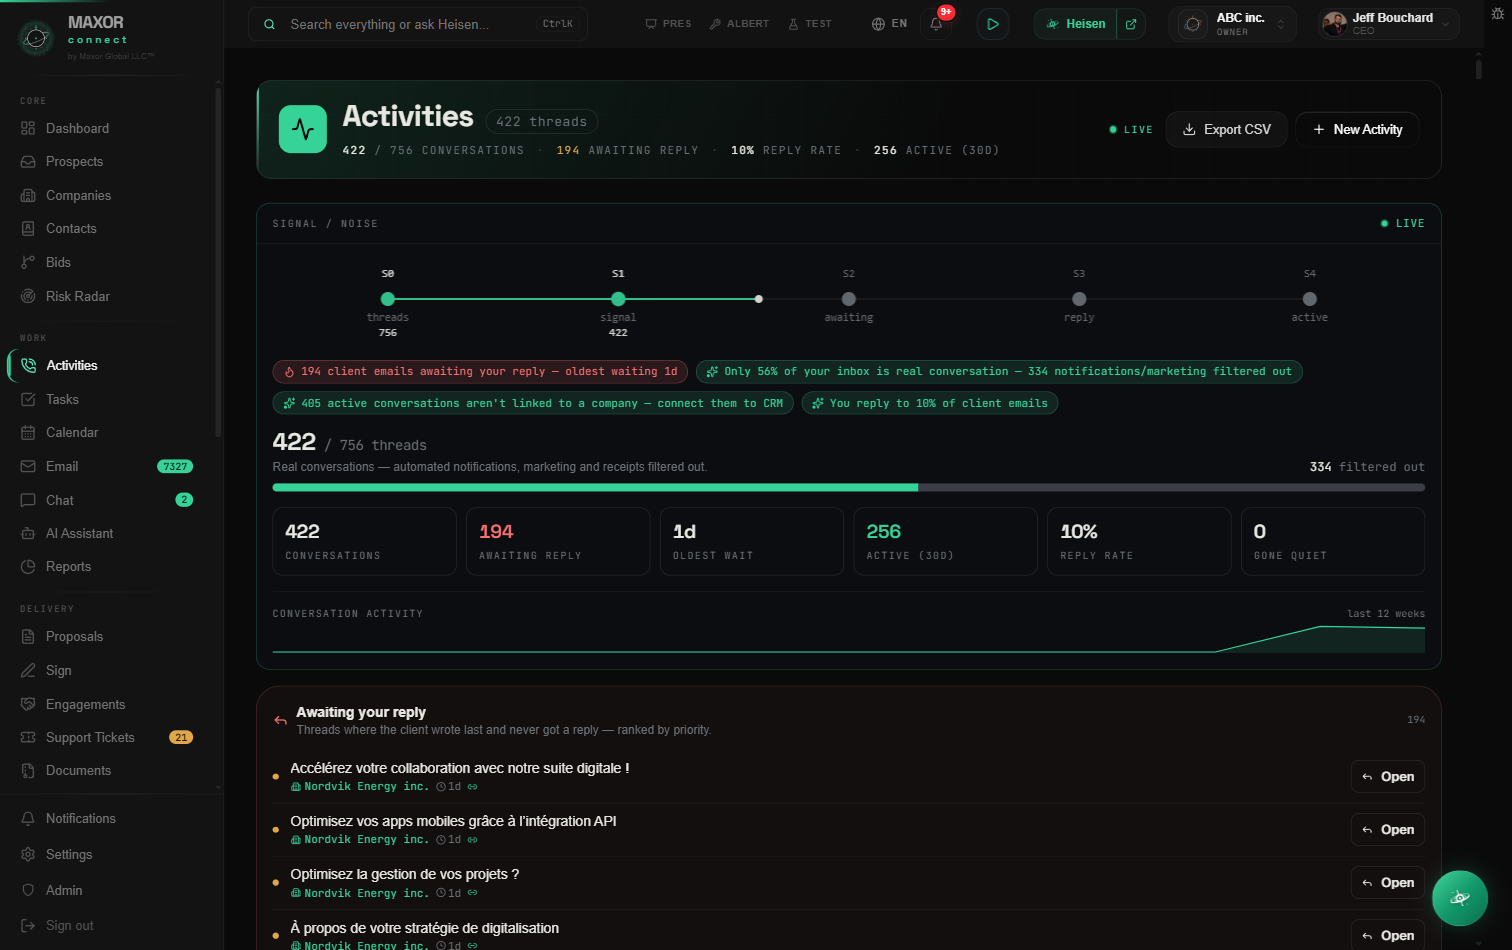Click the Export CSV button
Viewport: 1512px width, 950px height.
point(1226,129)
